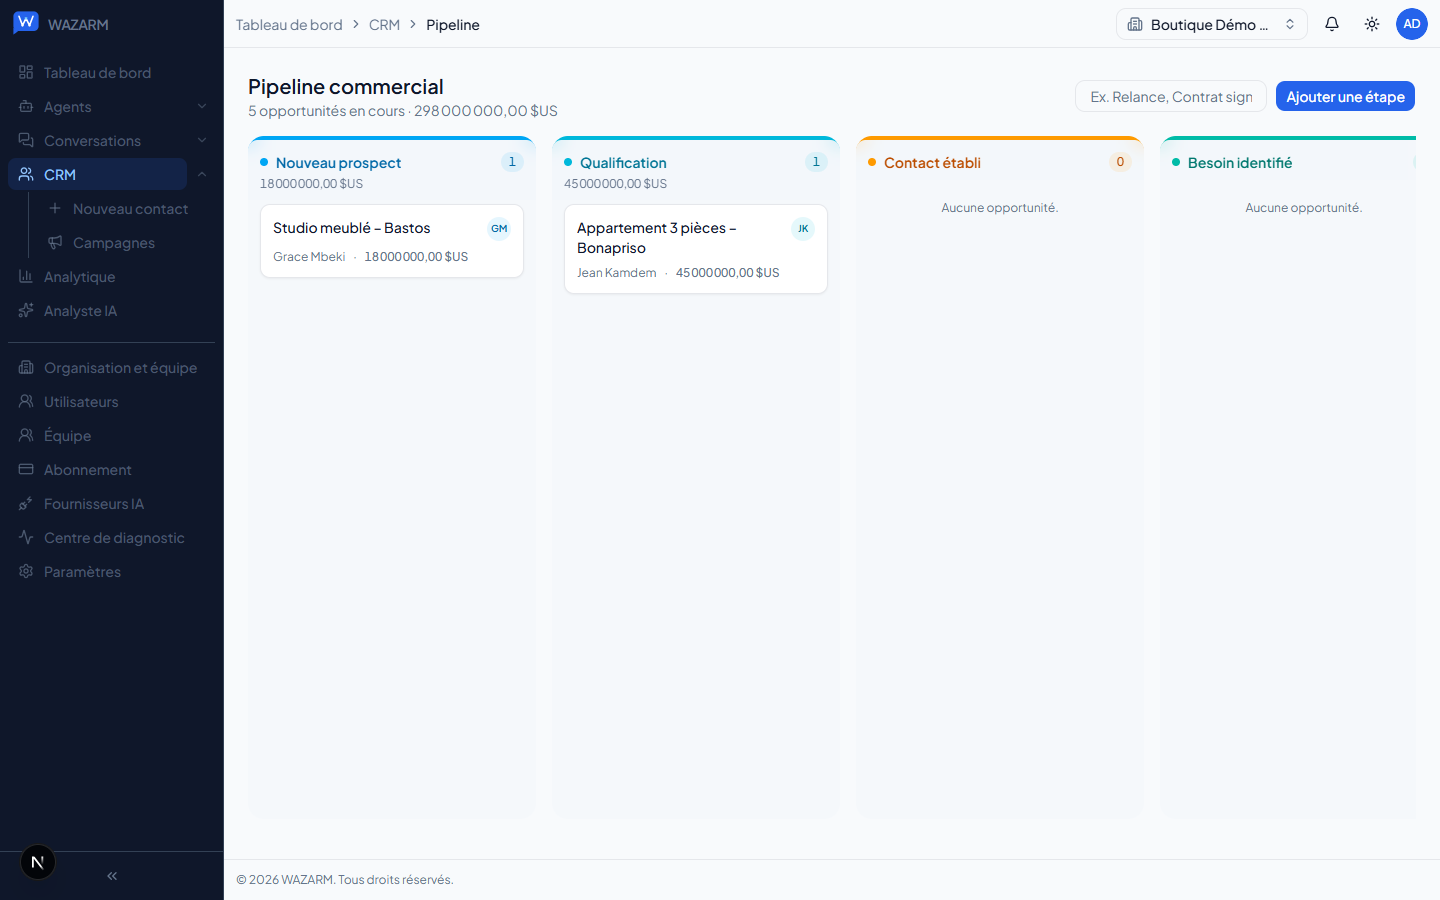Viewport: 1440px width, 900px height.
Task: Click the WAZARM logo icon
Action: pos(26,23)
